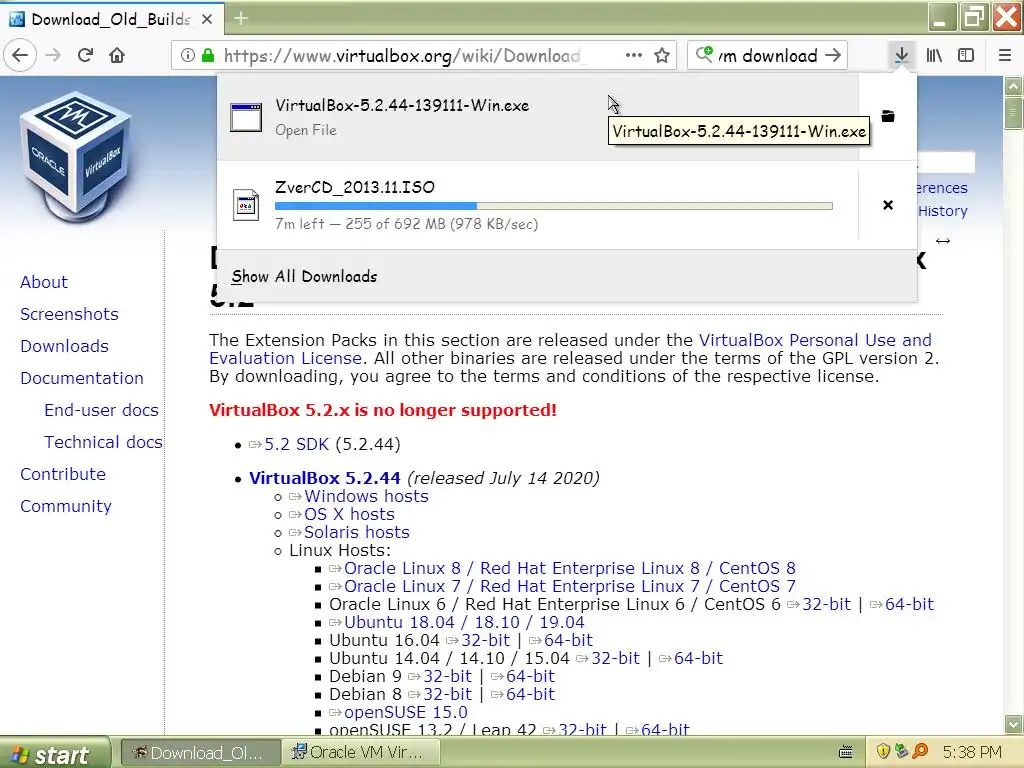The height and width of the screenshot is (768, 1024).
Task: Click the taskbar clock showing 5:38 PM
Action: [972, 752]
